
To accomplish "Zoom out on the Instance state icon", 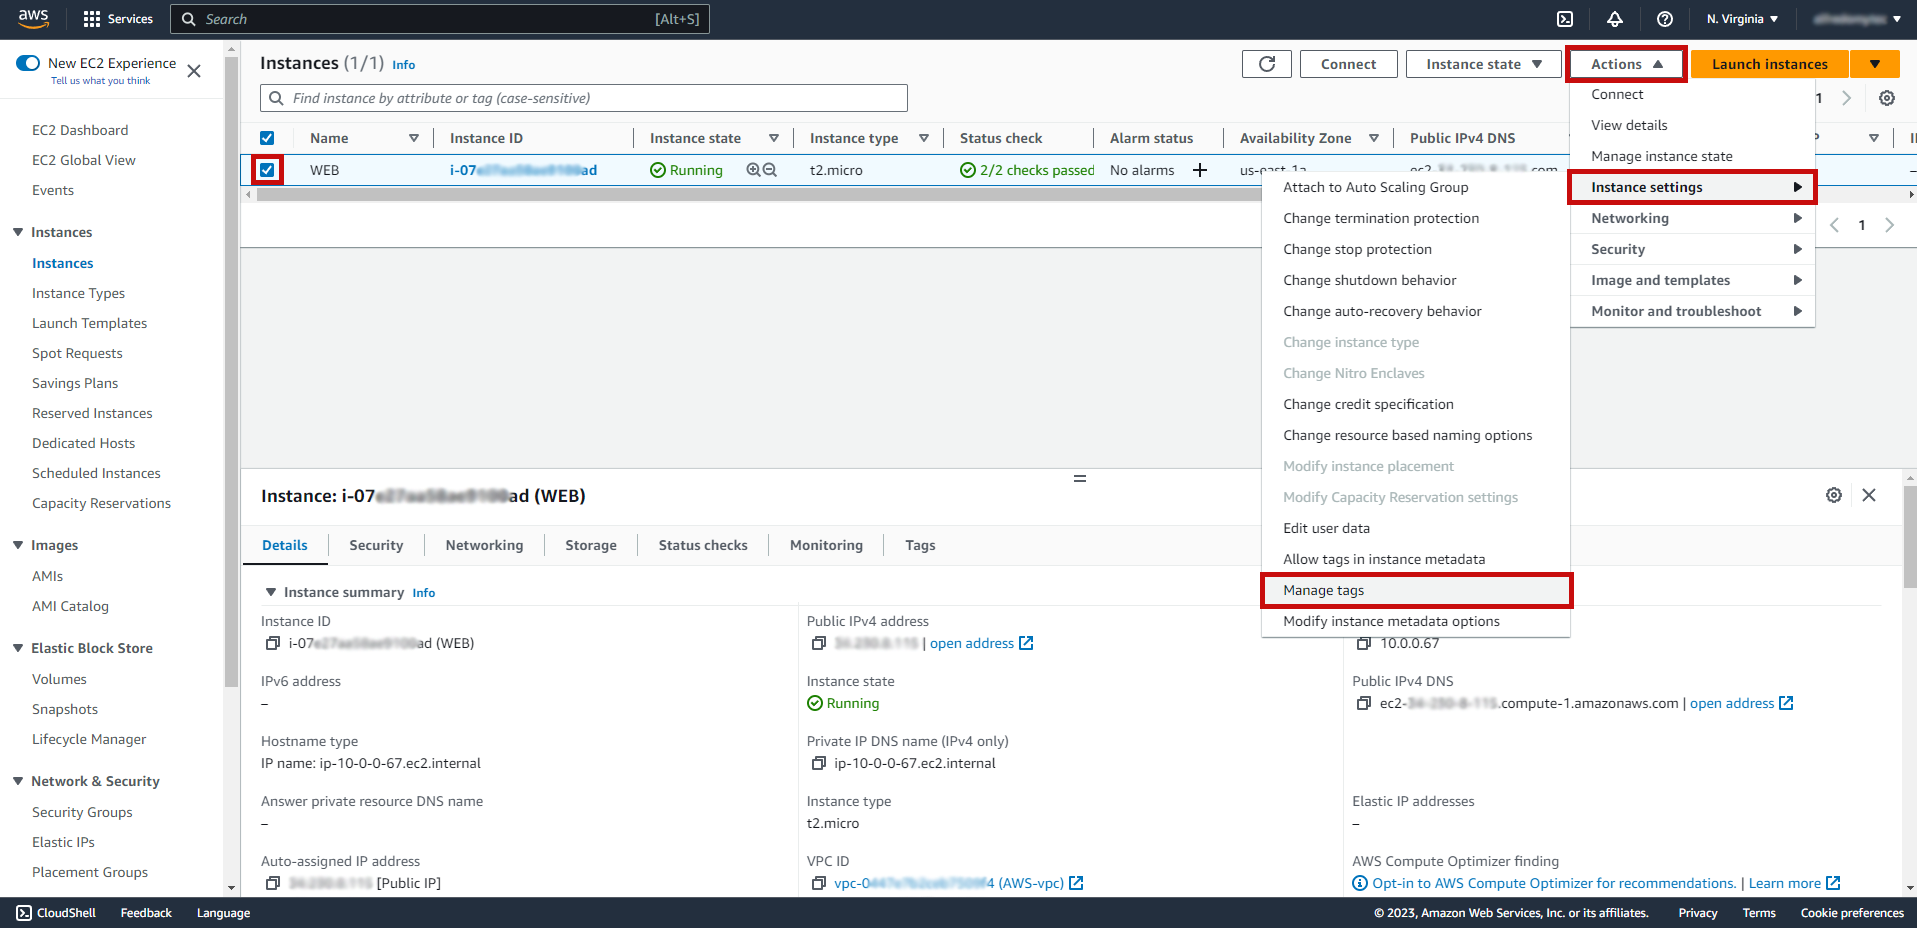I will [x=770, y=170].
